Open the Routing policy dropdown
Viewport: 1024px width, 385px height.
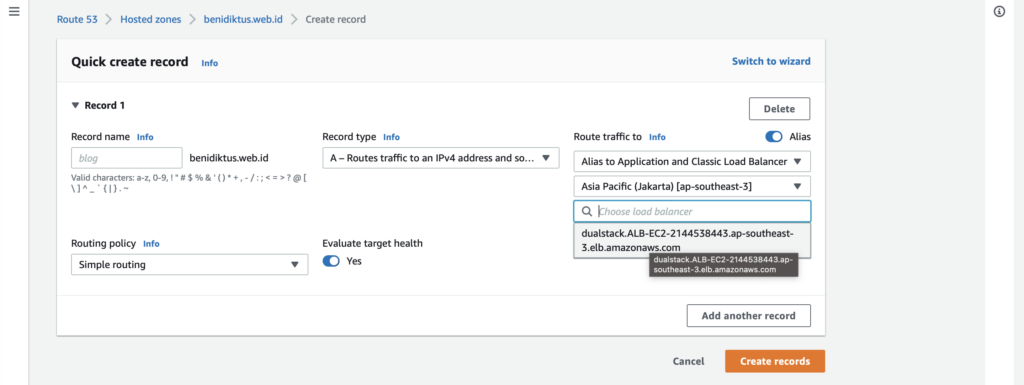click(x=189, y=264)
